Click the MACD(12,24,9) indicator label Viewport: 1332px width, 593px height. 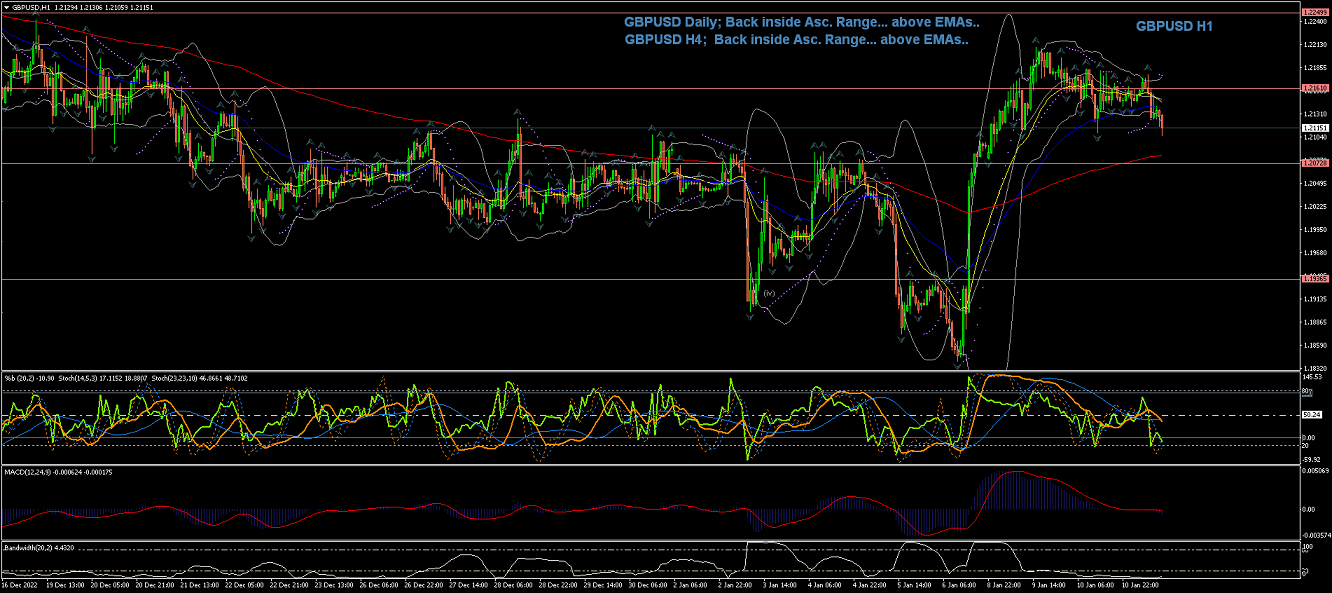coord(27,471)
